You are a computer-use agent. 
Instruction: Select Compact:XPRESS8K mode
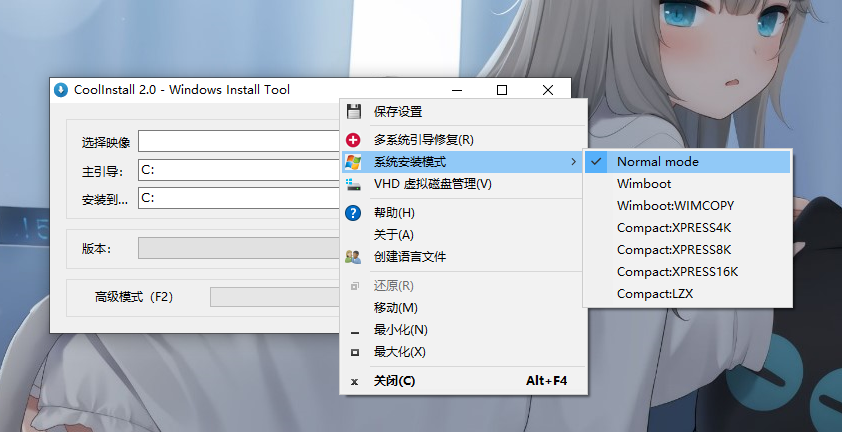coord(687,250)
